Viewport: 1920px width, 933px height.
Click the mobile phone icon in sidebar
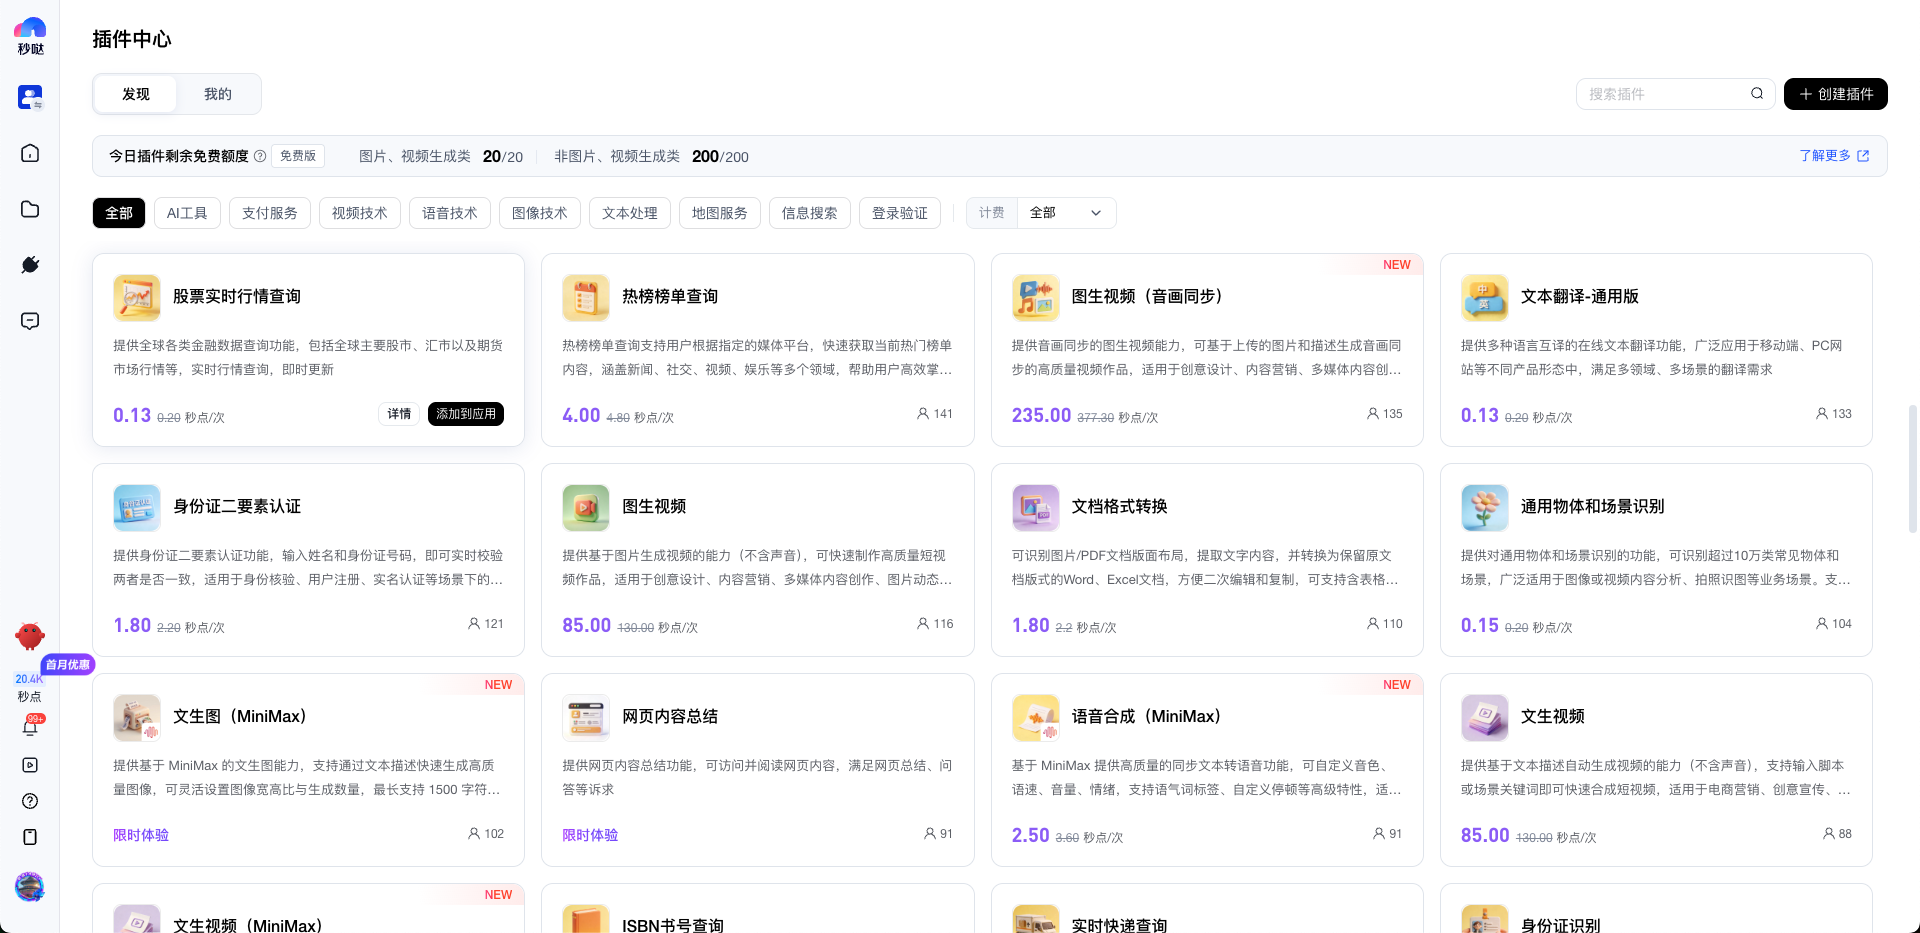(x=30, y=837)
